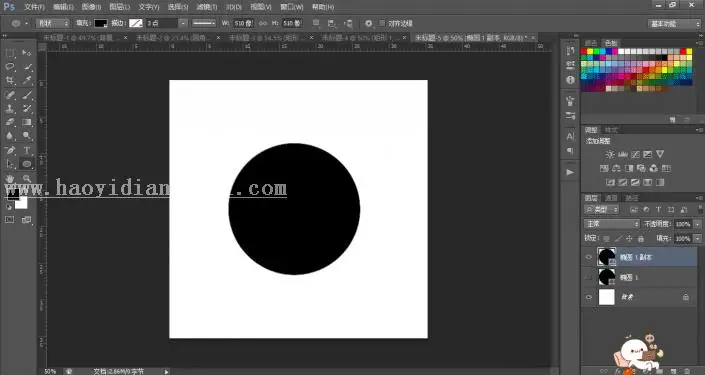The height and width of the screenshot is (375, 705).
Task: Add Exposure adjustment icon
Action: pos(647,154)
